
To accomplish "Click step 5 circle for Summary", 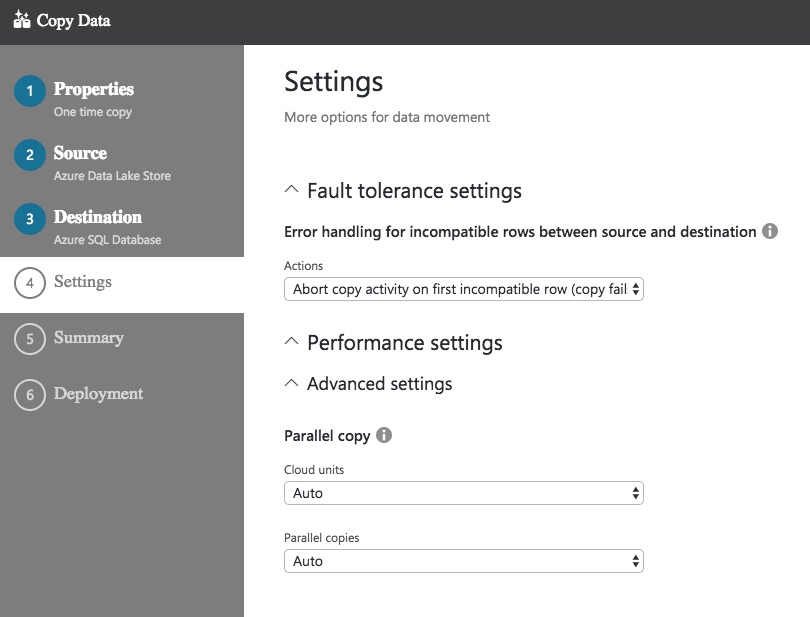I will [30, 339].
